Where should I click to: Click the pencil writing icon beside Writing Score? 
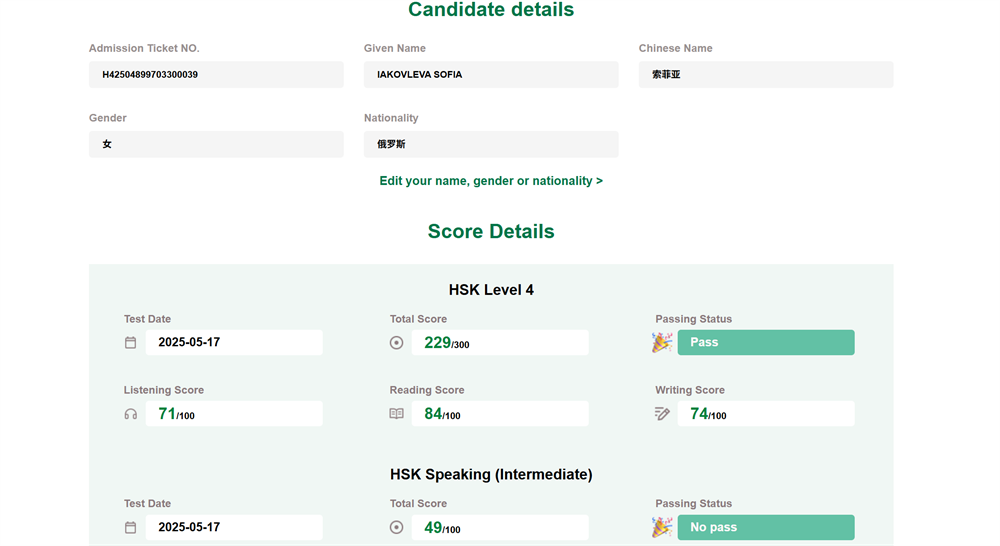662,414
